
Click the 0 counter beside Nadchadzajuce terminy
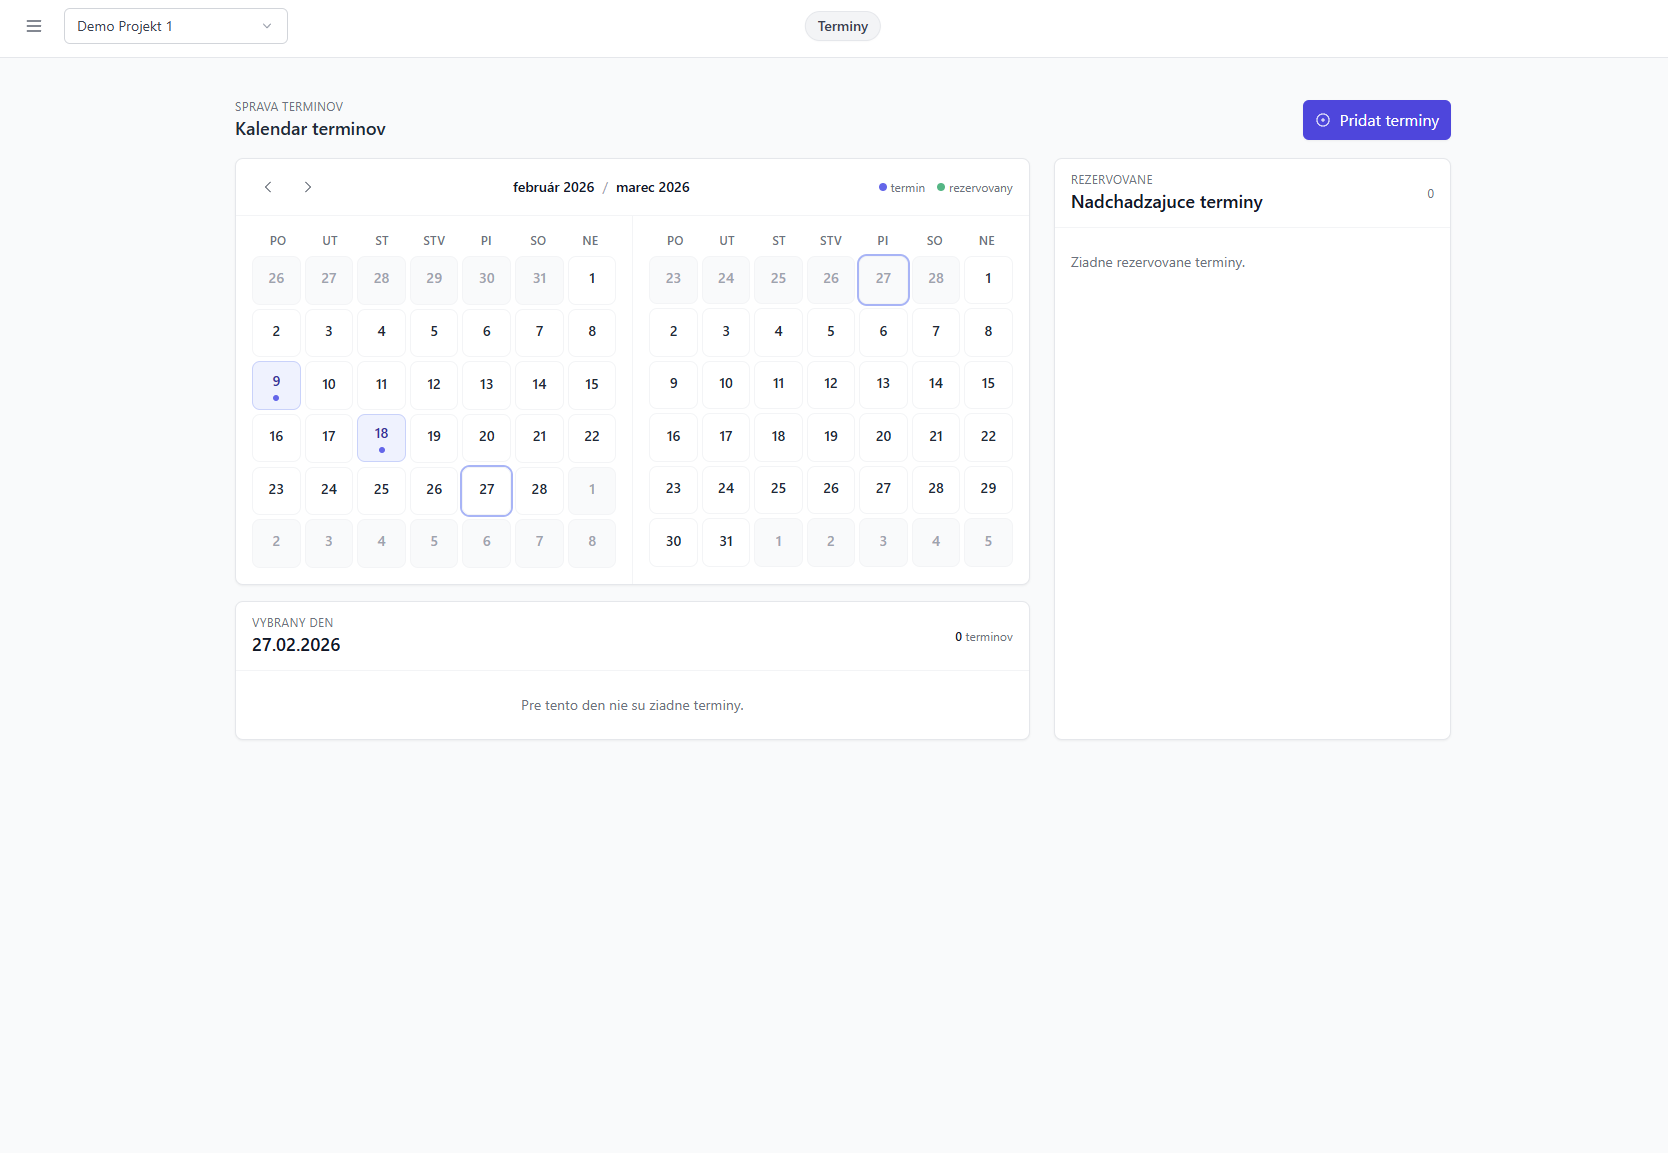(x=1430, y=193)
